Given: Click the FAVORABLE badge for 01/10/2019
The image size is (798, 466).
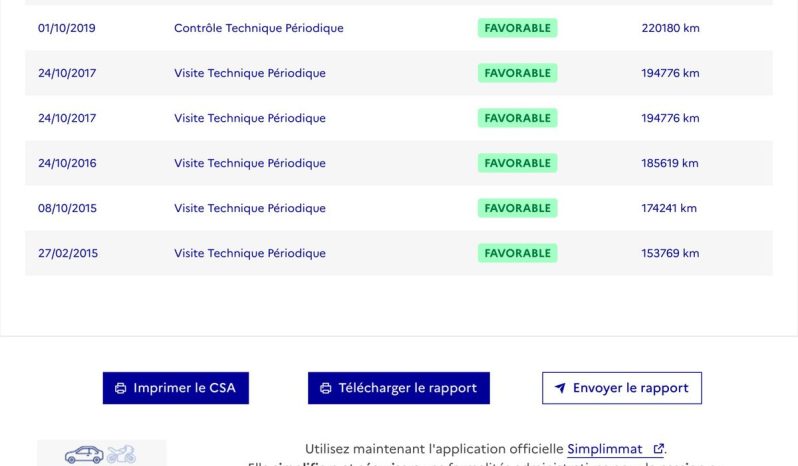Looking at the screenshot, I should tap(517, 28).
